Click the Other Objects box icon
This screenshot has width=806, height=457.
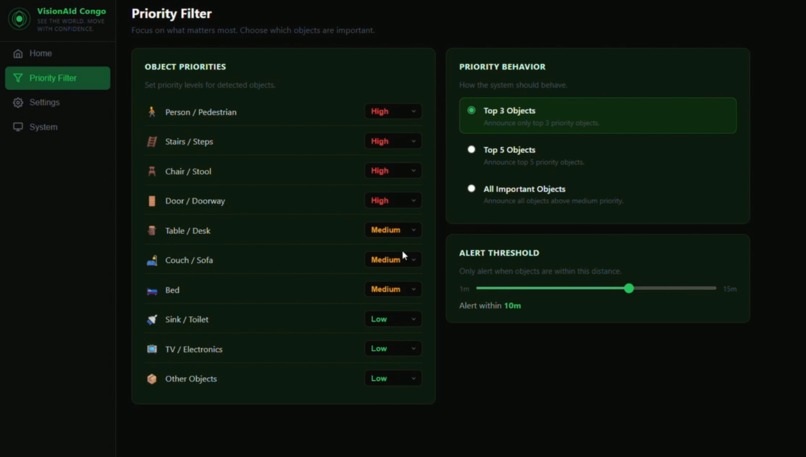click(152, 379)
